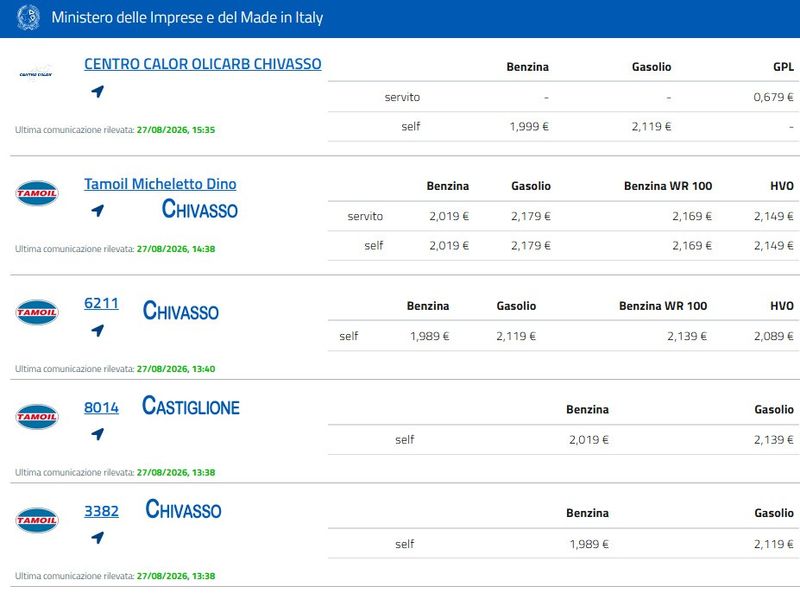The height and width of the screenshot is (593, 800).
Task: Click Tamoil logo beside station 8014
Action: [x=37, y=416]
